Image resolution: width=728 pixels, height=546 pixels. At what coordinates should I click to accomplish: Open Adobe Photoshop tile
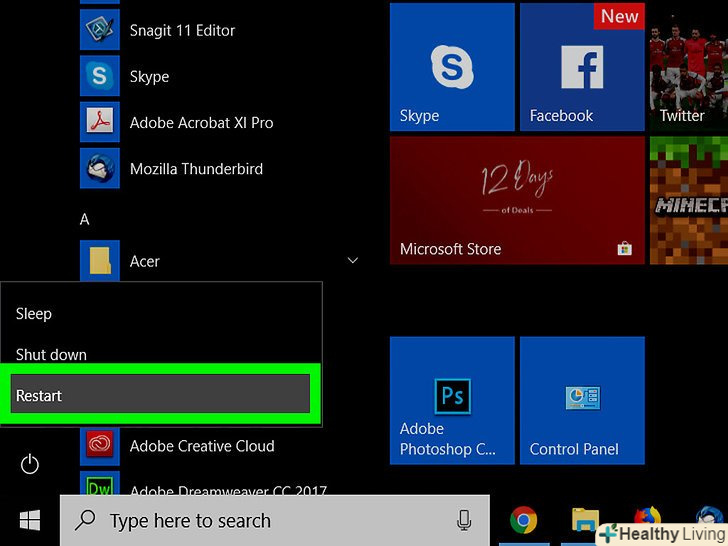point(452,400)
